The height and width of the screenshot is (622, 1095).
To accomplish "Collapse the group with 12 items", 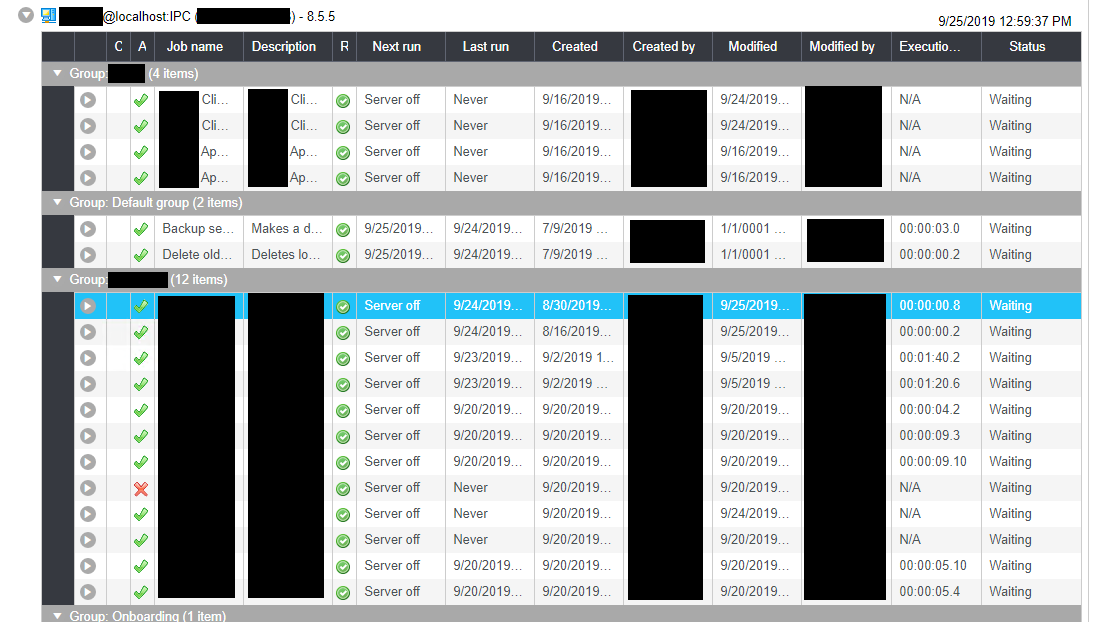I will pos(57,280).
